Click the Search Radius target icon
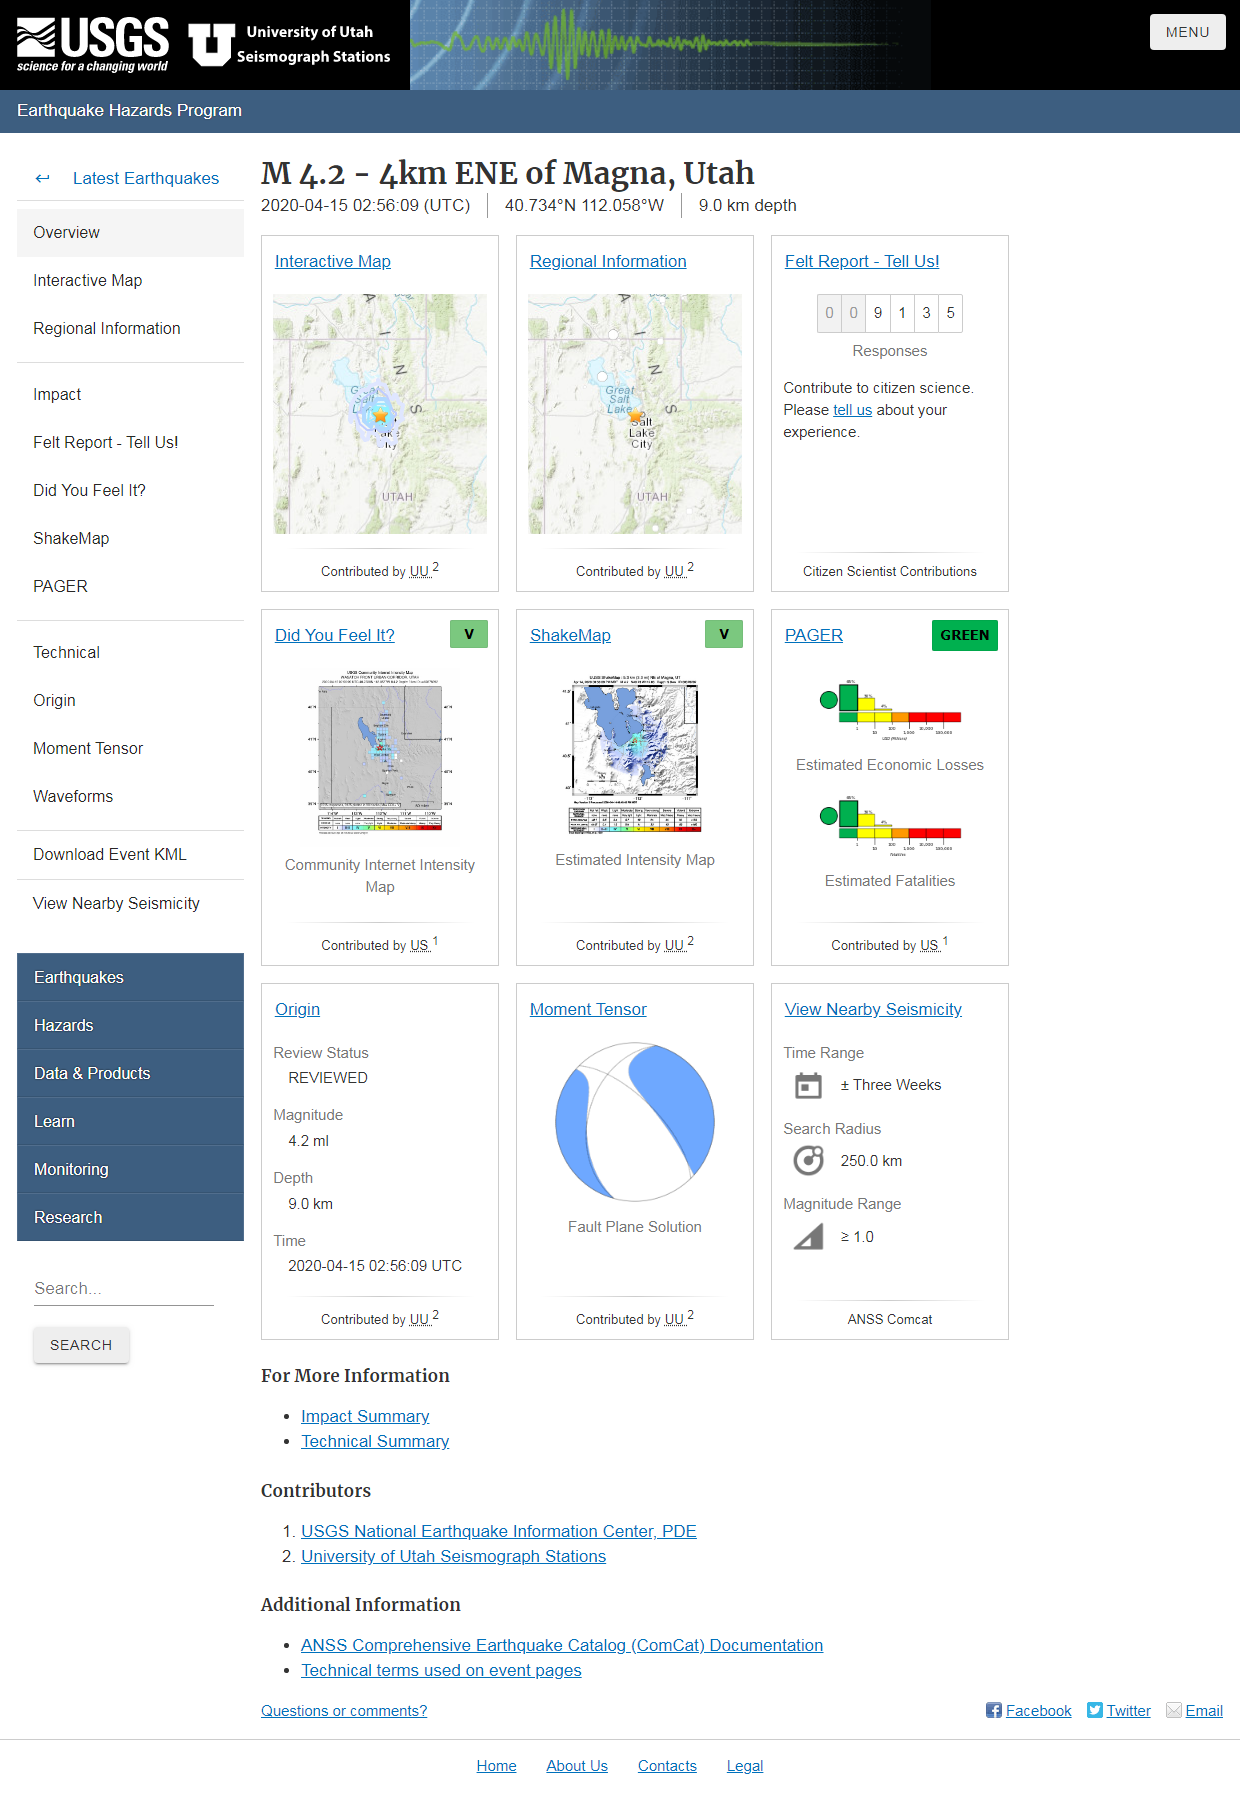1240x1807 pixels. click(808, 1160)
